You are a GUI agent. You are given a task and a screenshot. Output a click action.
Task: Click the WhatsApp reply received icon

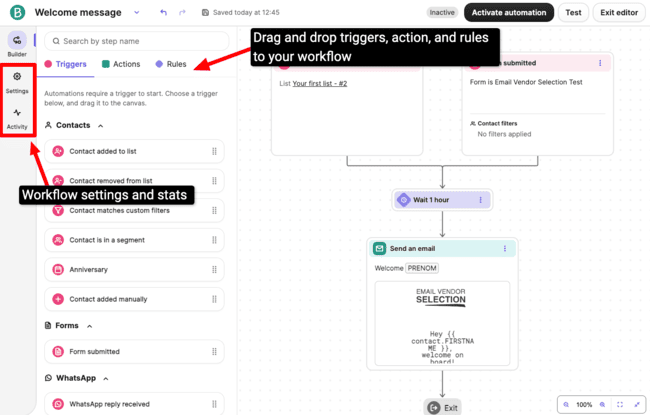(58, 404)
